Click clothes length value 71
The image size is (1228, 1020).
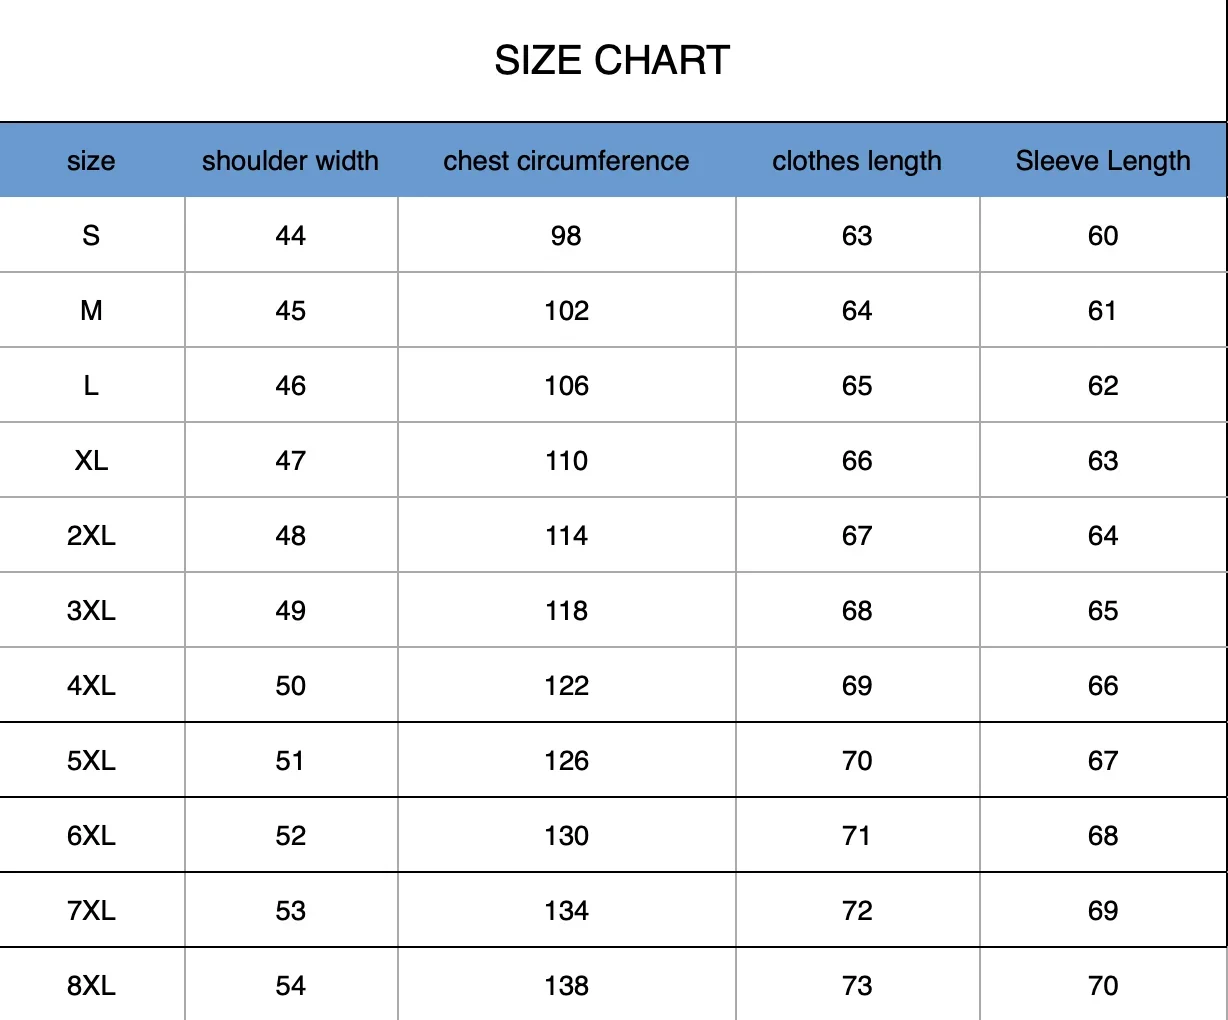pos(857,836)
